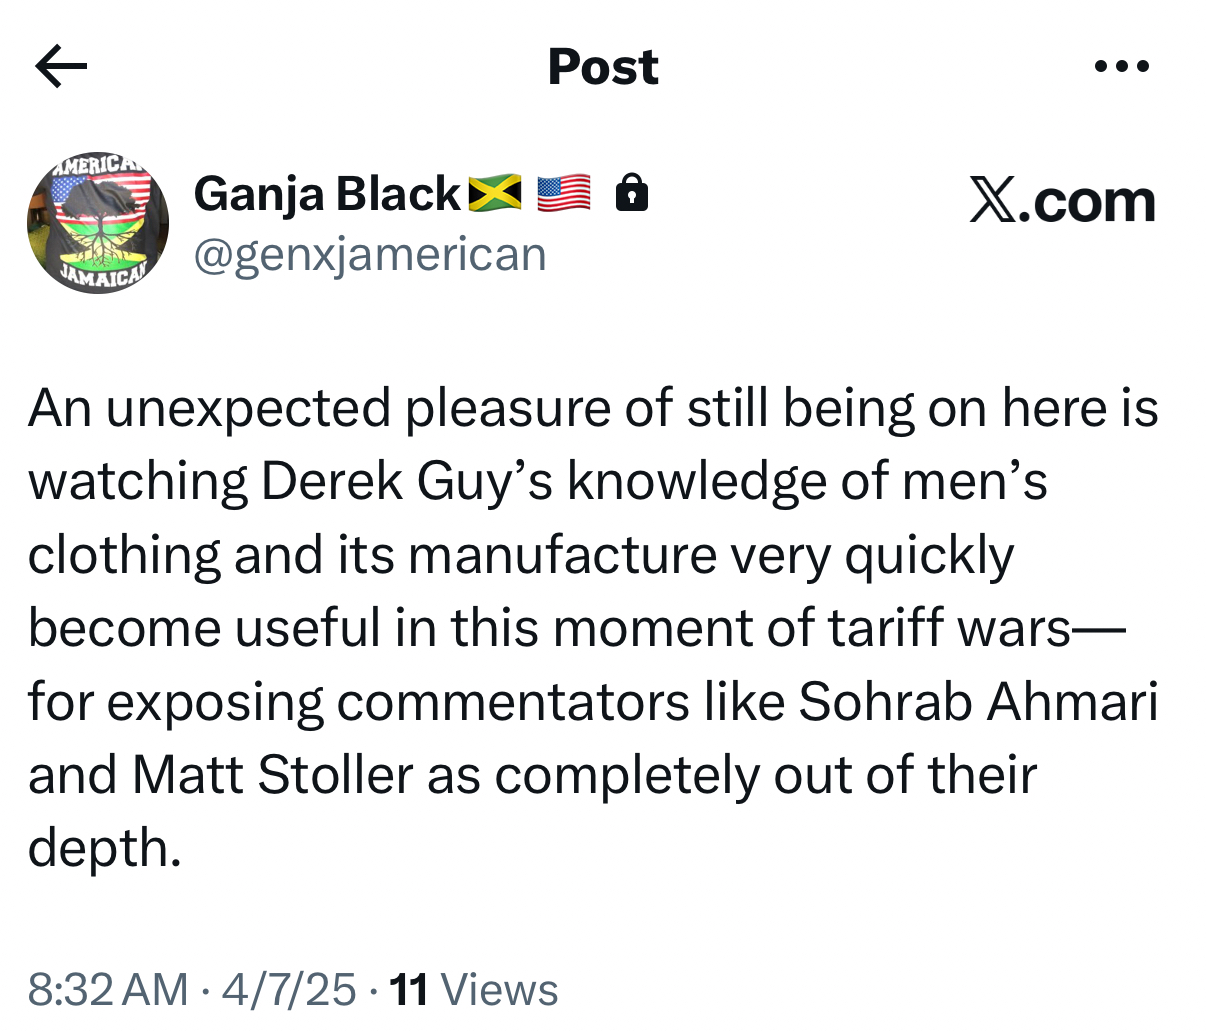This screenshot has width=1206, height=1031.
Task: Click the 8:32 AM timestamp
Action: [108, 990]
